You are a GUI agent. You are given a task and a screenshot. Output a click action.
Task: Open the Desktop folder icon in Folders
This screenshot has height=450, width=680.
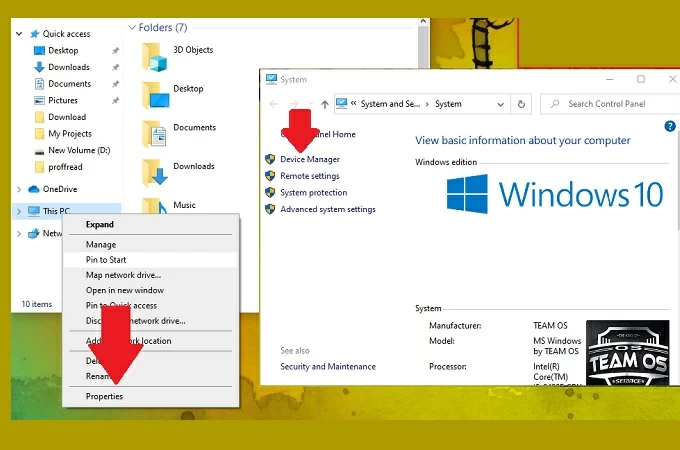(155, 93)
